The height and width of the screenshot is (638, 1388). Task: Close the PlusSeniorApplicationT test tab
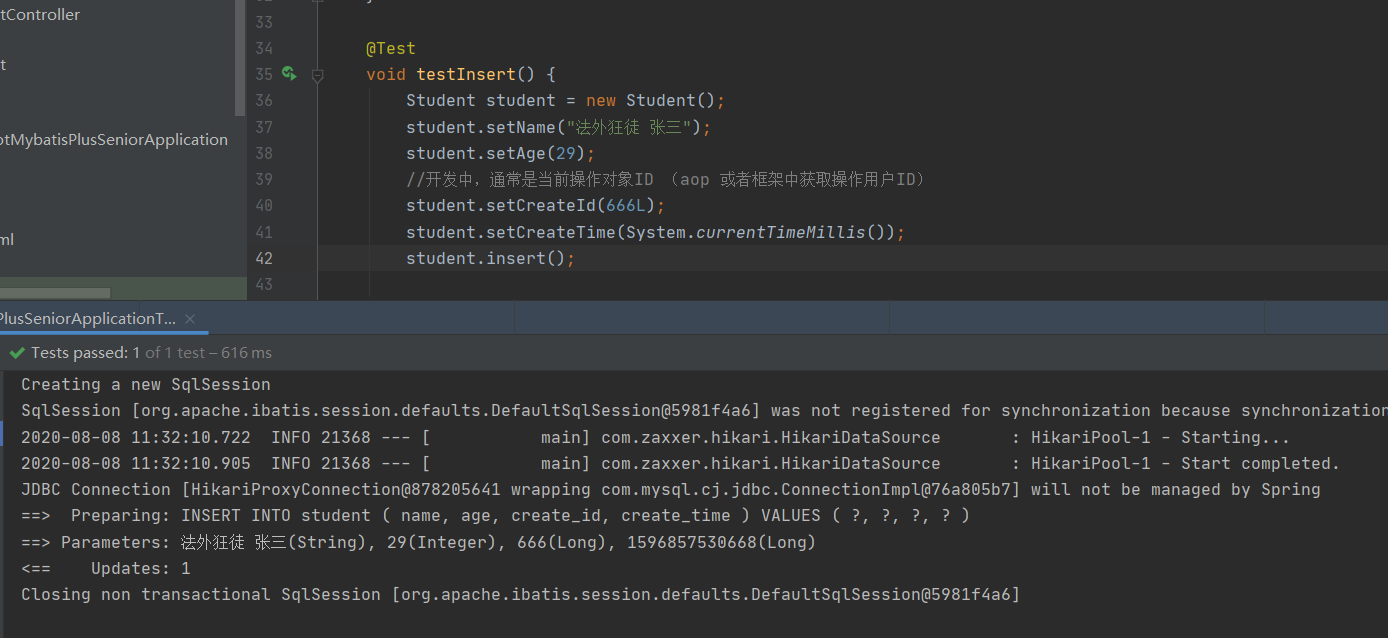coord(190,317)
